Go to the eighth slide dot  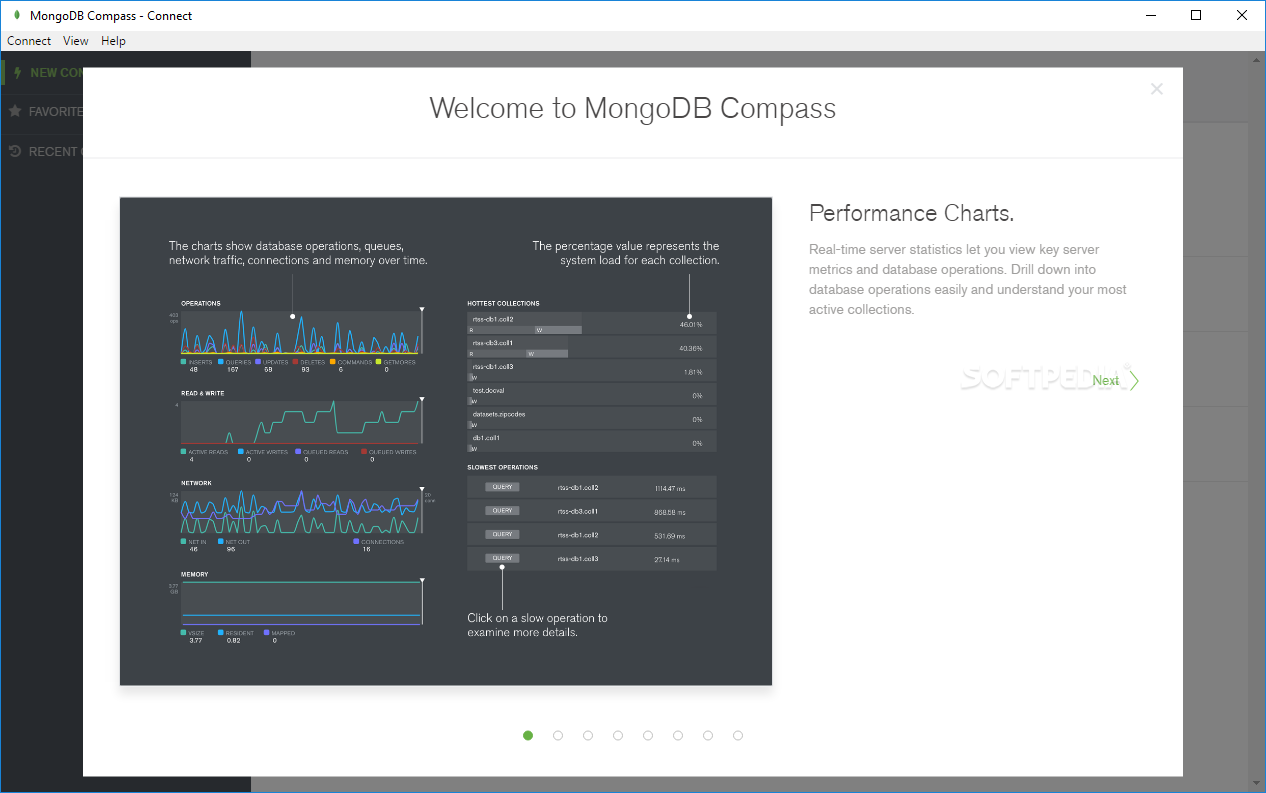point(738,736)
